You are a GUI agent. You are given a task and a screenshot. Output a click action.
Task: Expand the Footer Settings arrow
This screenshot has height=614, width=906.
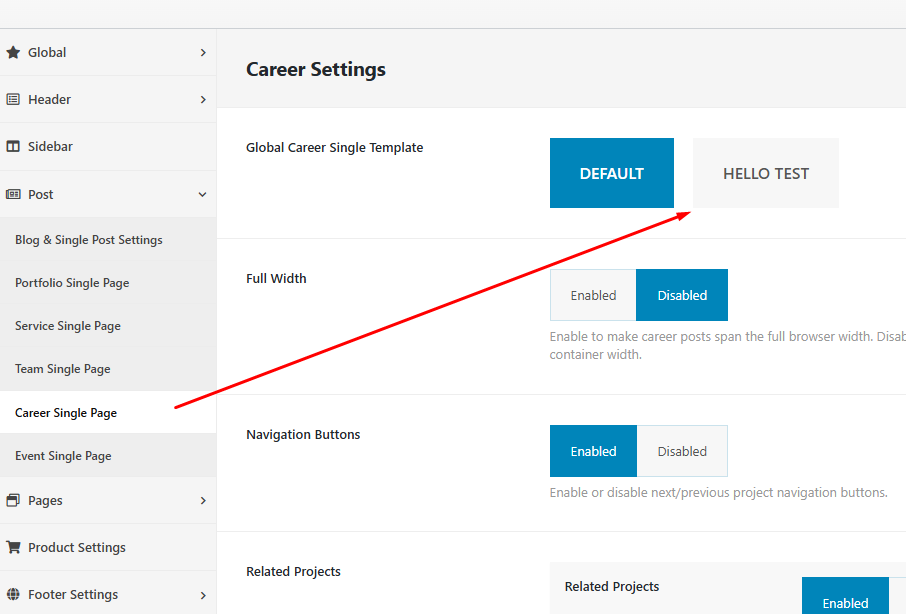203,594
